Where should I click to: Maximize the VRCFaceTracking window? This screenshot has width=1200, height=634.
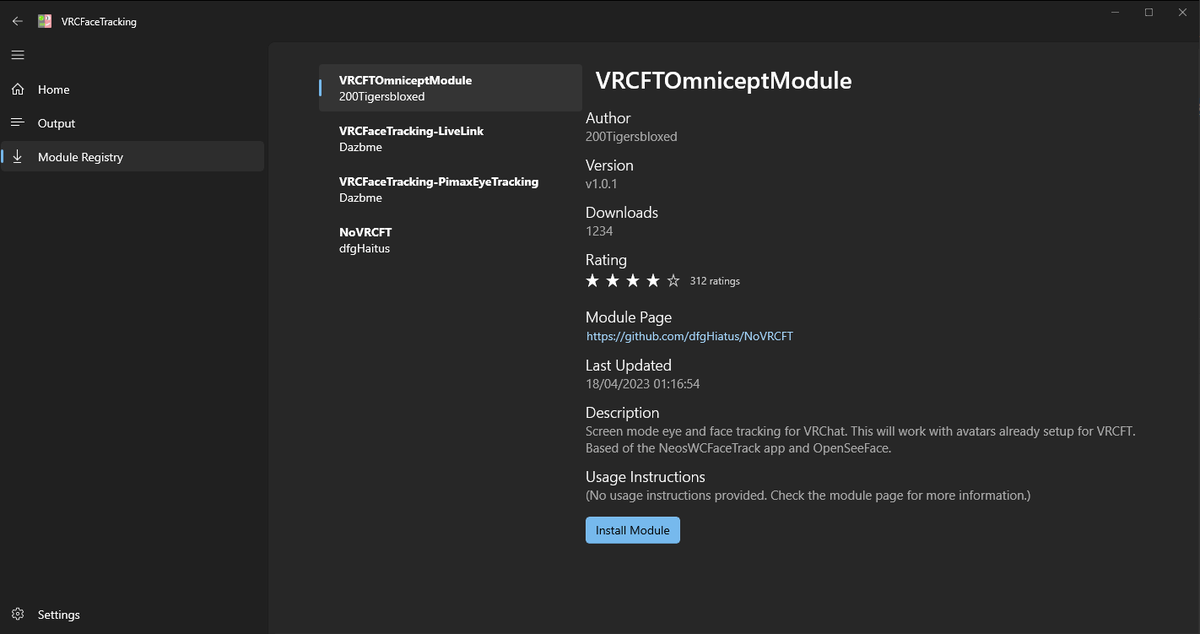[1149, 12]
